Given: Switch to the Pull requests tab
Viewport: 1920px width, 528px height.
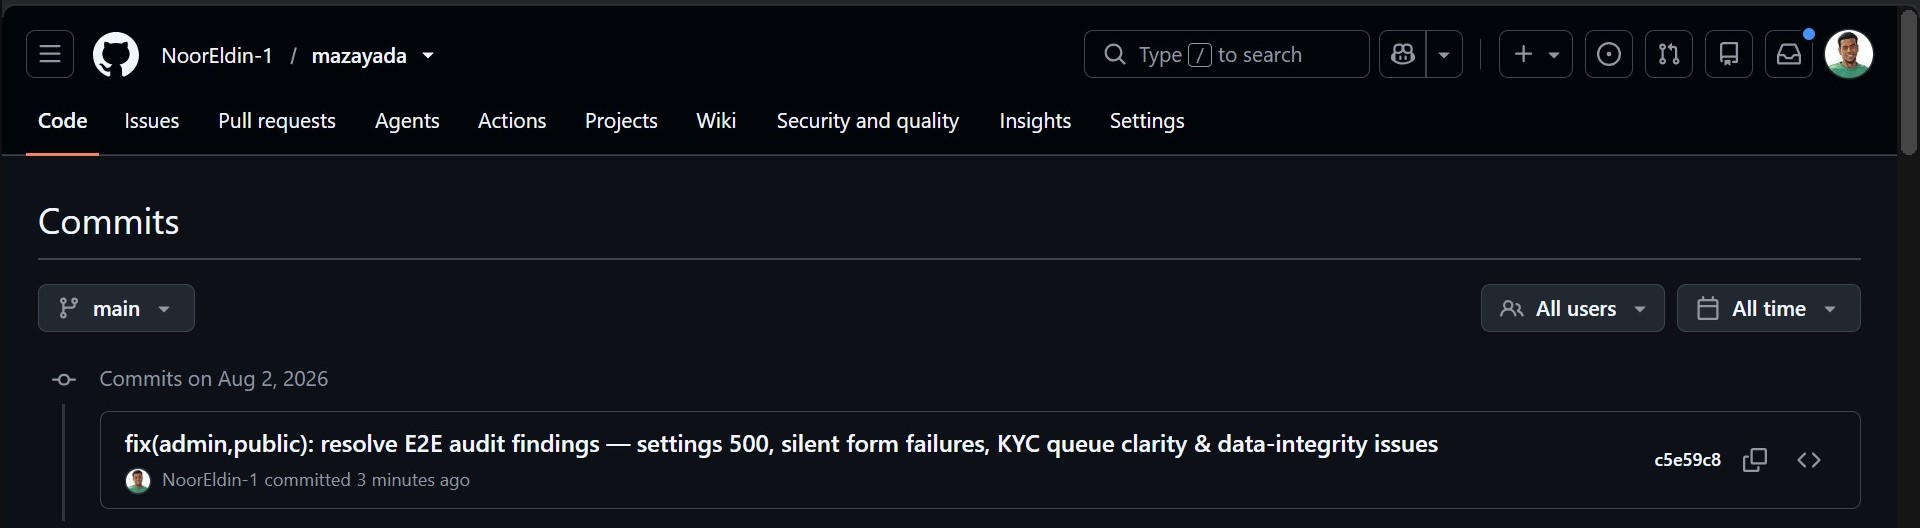Looking at the screenshot, I should pyautogui.click(x=277, y=121).
